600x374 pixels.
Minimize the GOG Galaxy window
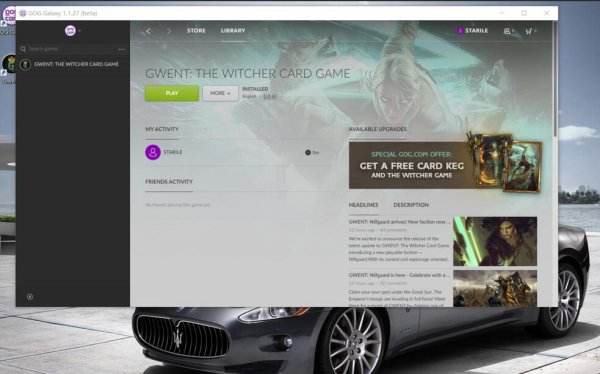tap(502, 13)
